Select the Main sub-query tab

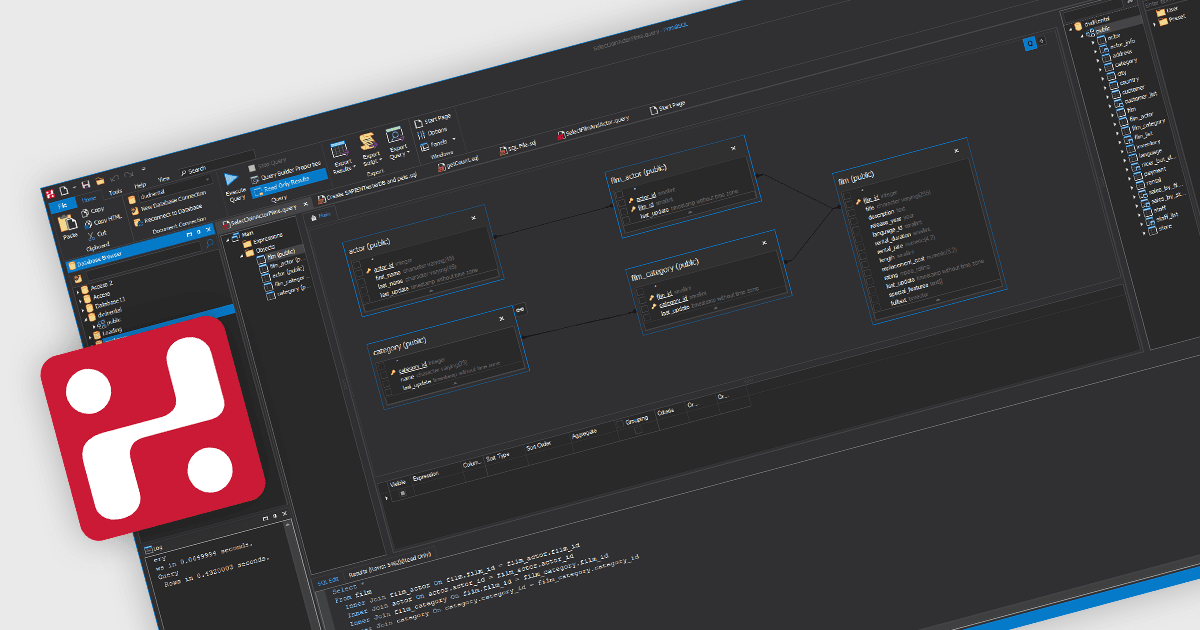tap(321, 216)
